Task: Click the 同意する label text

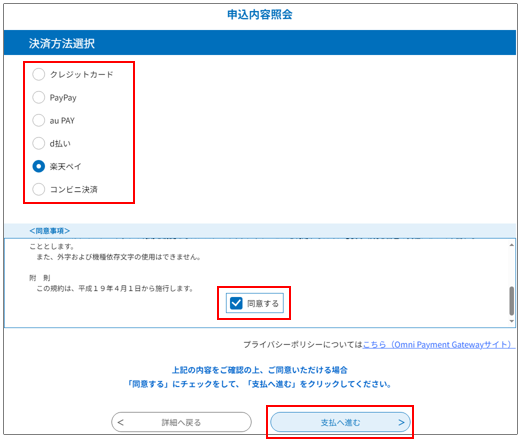Action: 263,304
